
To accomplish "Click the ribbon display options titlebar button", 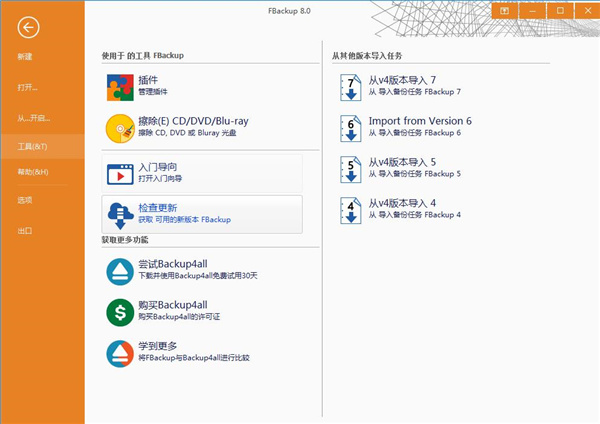I will click(x=507, y=11).
